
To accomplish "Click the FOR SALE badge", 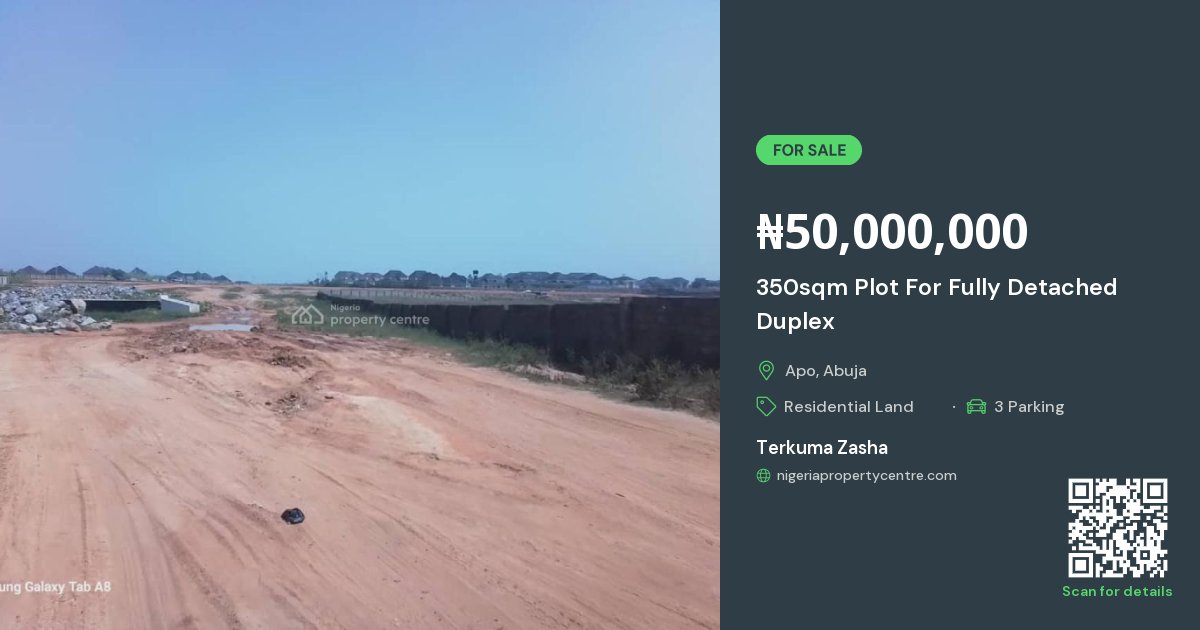I will tap(809, 150).
